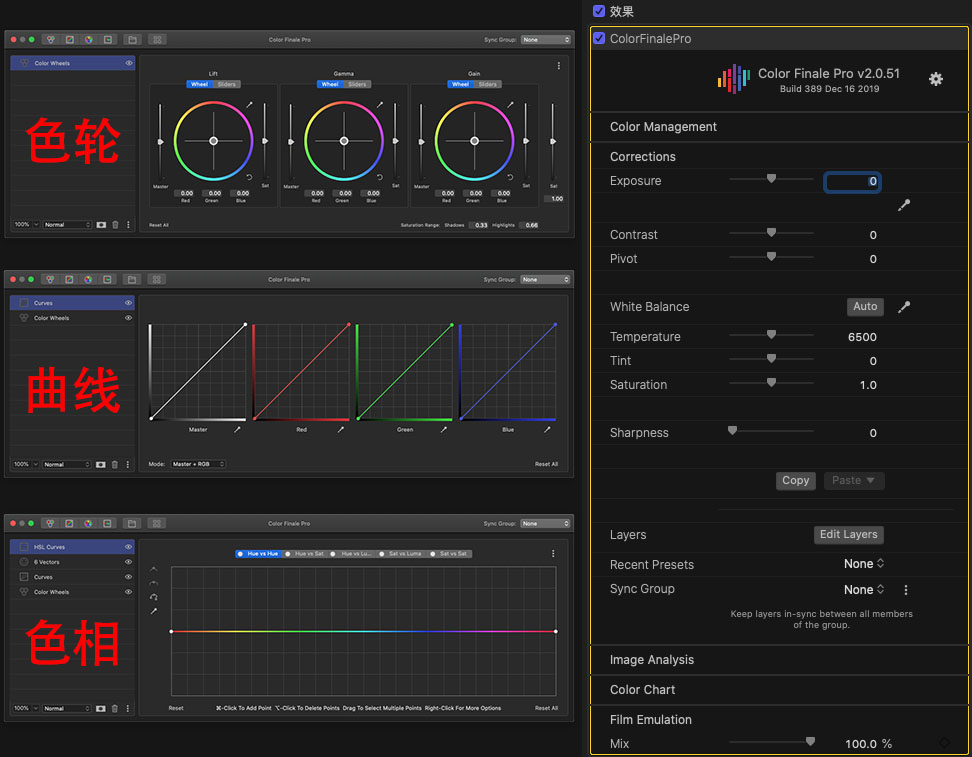This screenshot has width=972, height=757.
Task: Click Reset All in the Color Wheels window
Action: tap(159, 225)
